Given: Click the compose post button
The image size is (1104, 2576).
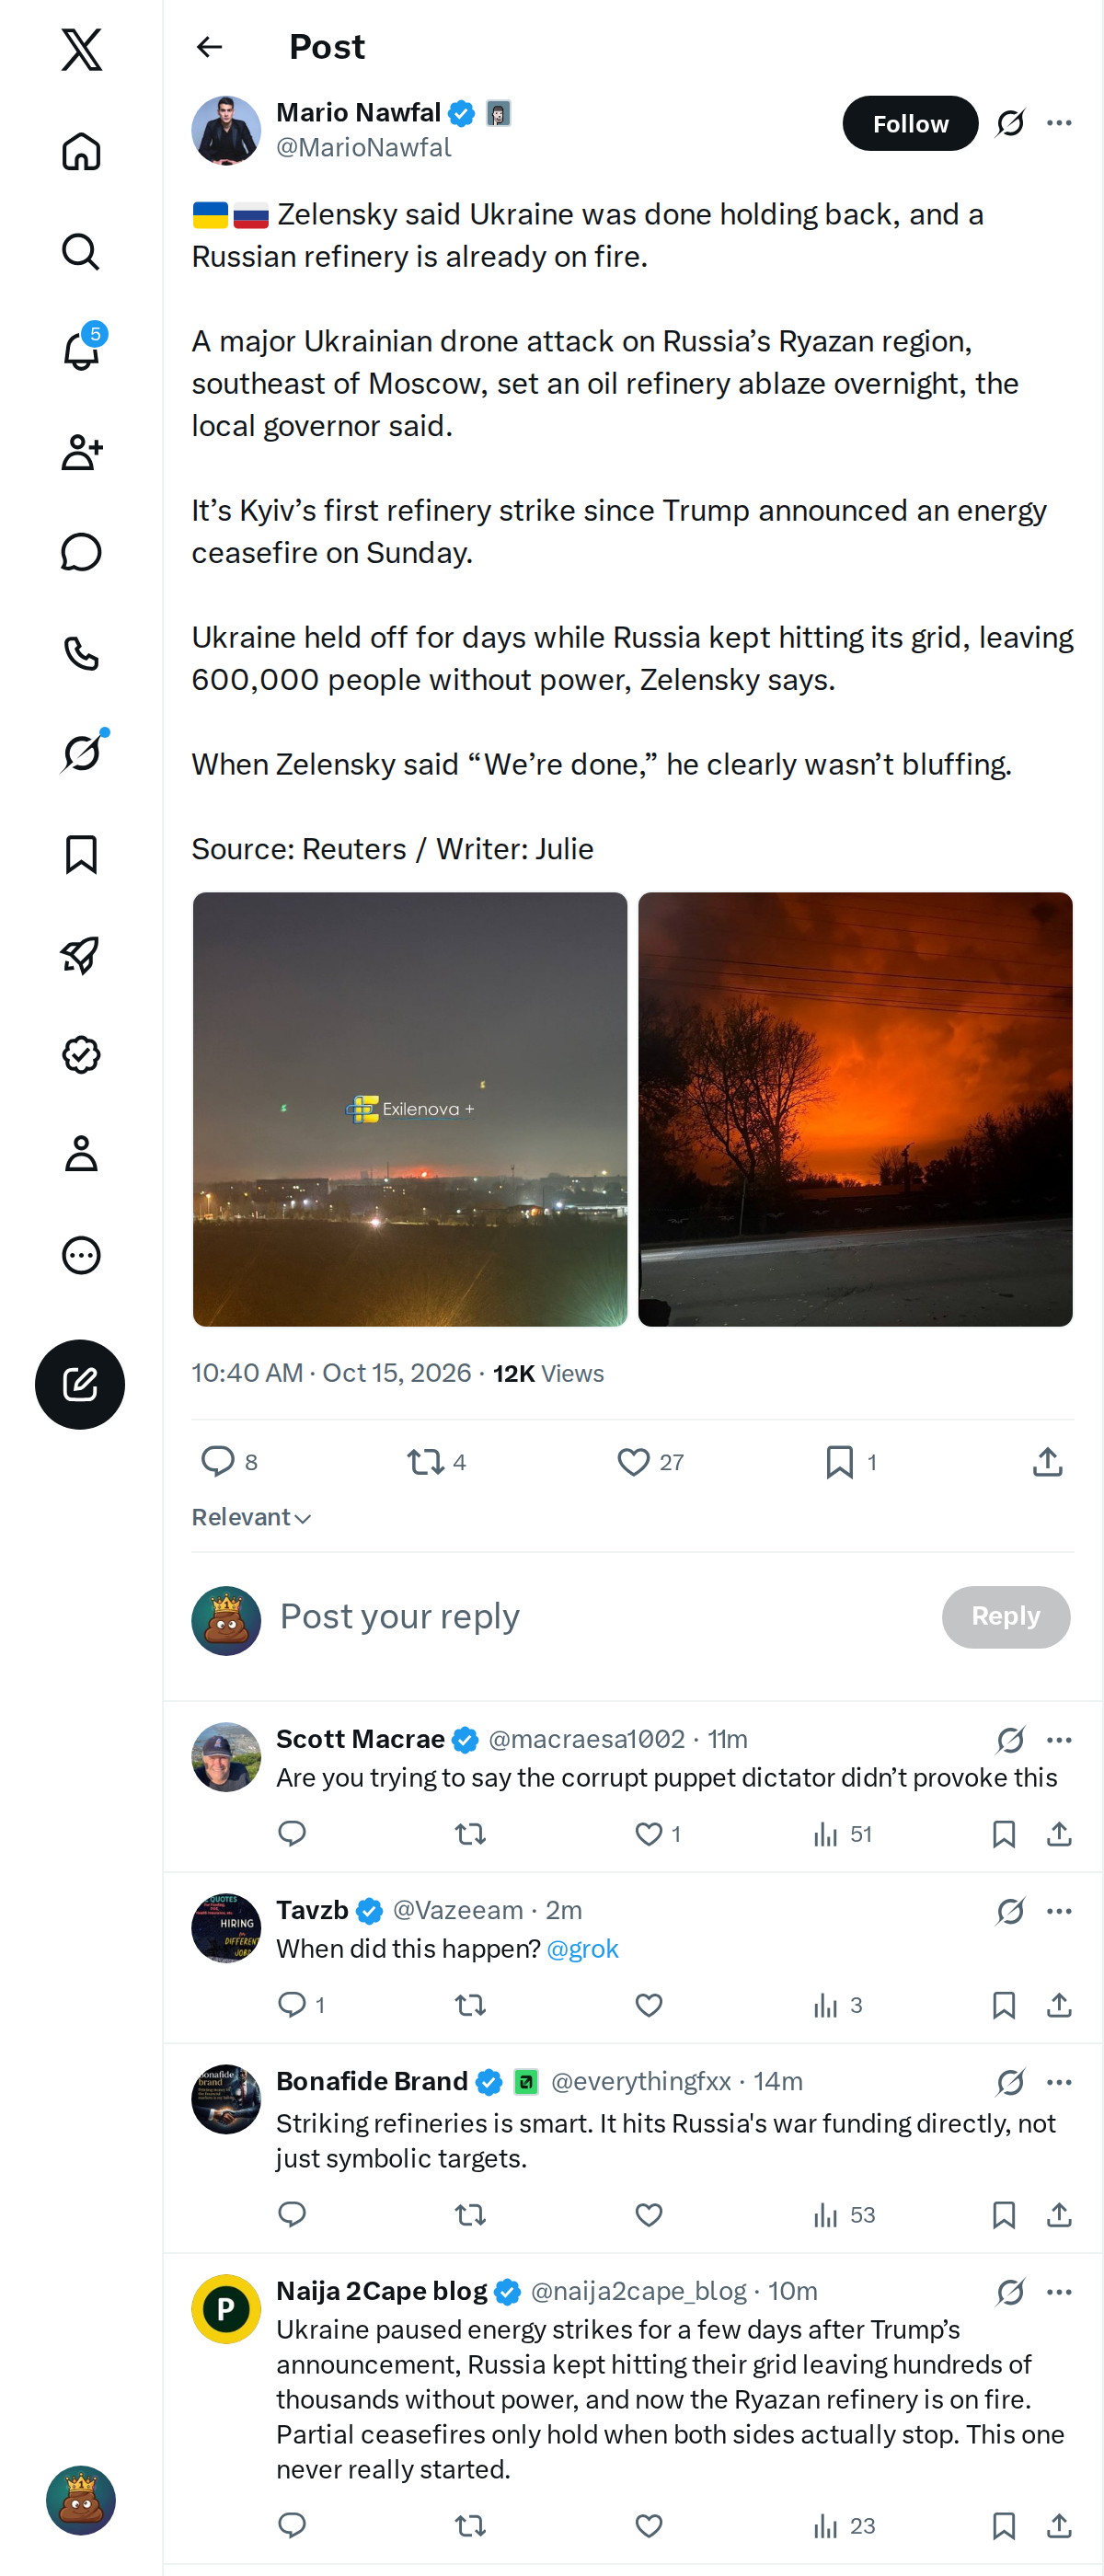Looking at the screenshot, I should (x=80, y=1384).
